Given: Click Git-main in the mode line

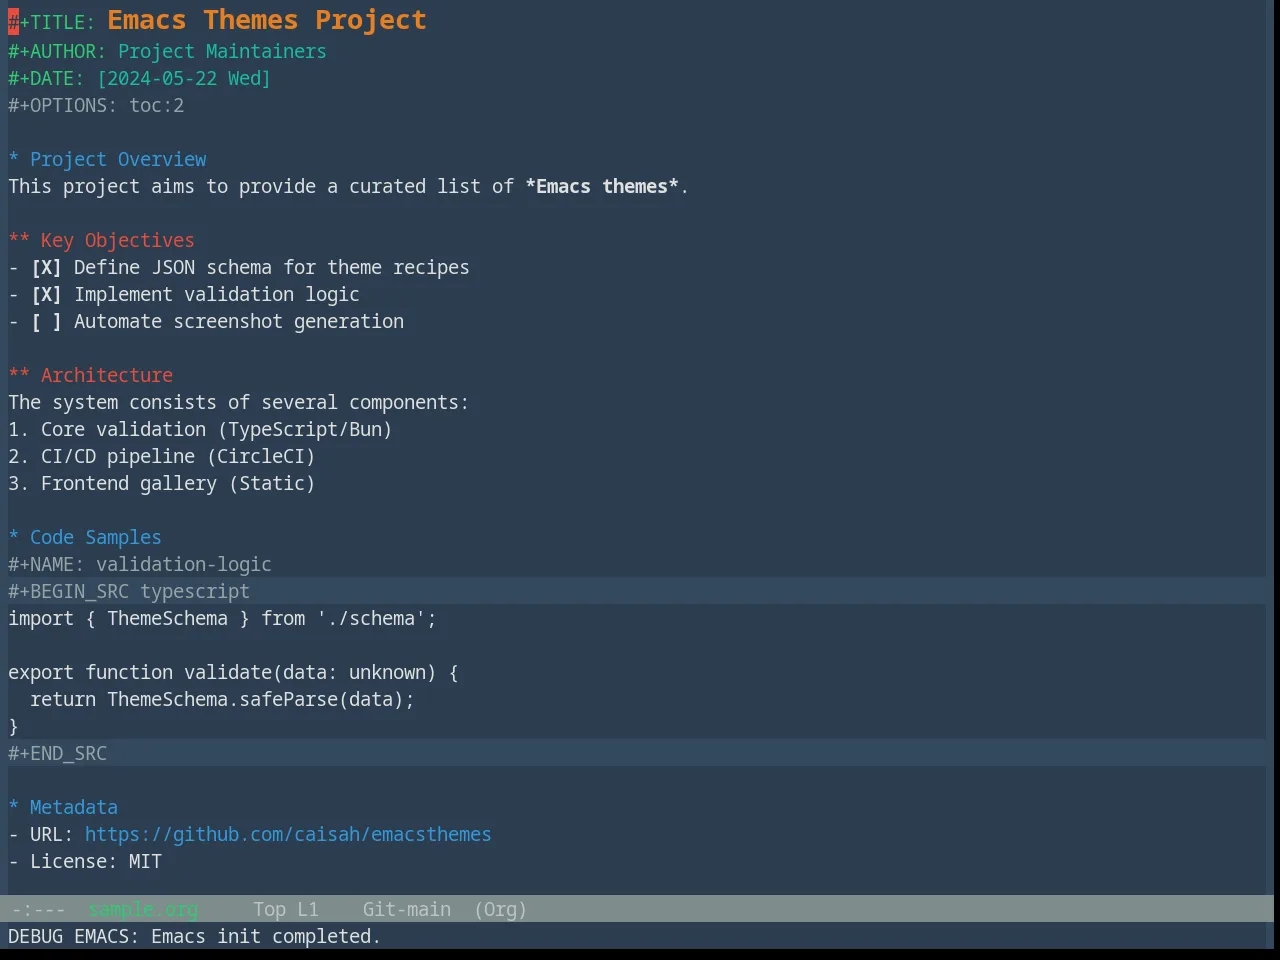Looking at the screenshot, I should (x=406, y=910).
